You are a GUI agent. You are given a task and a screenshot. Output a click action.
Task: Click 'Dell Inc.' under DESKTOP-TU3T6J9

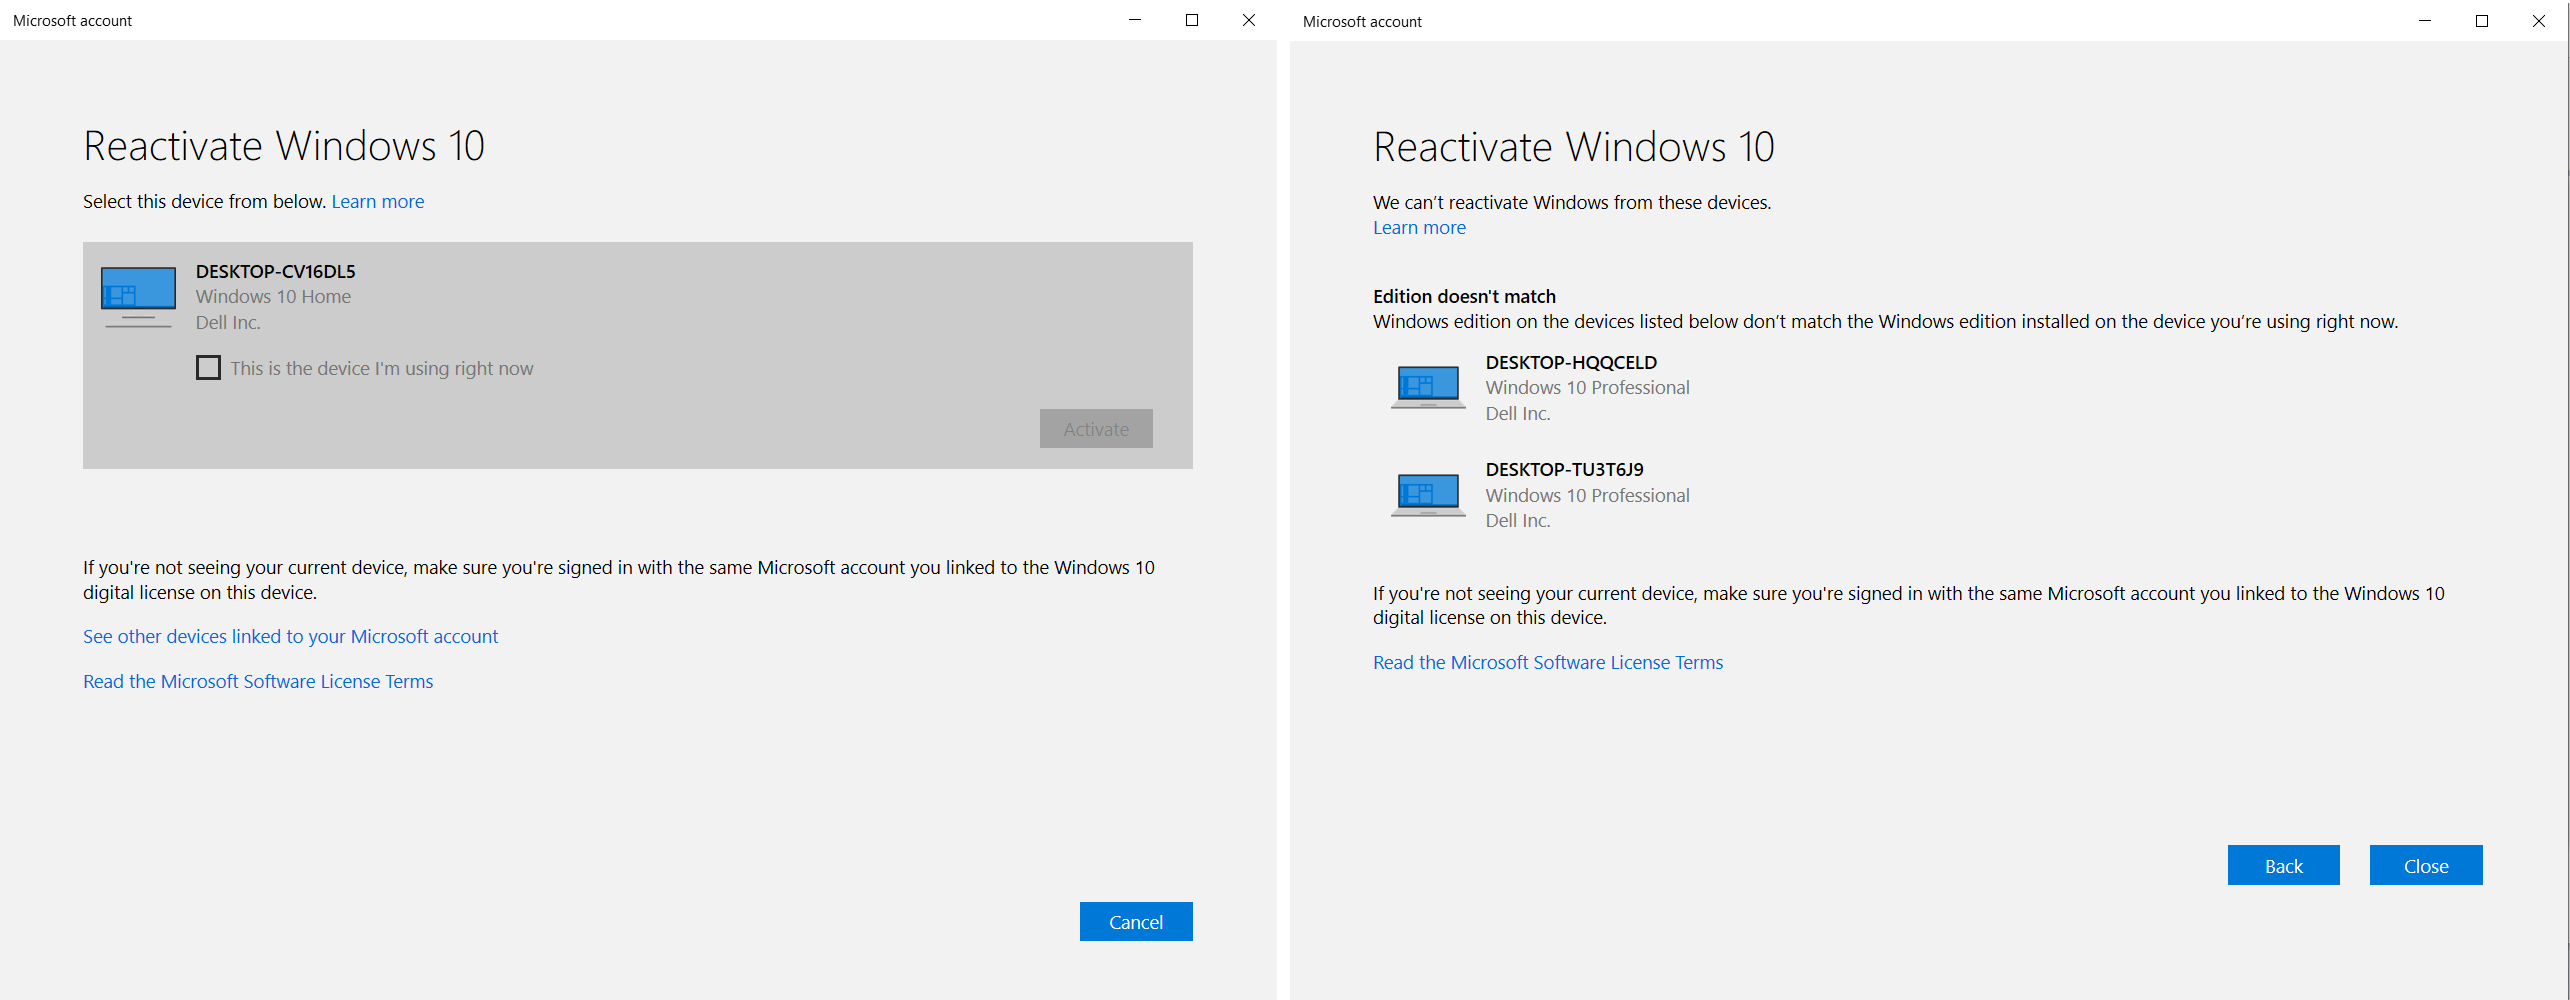click(x=1518, y=521)
